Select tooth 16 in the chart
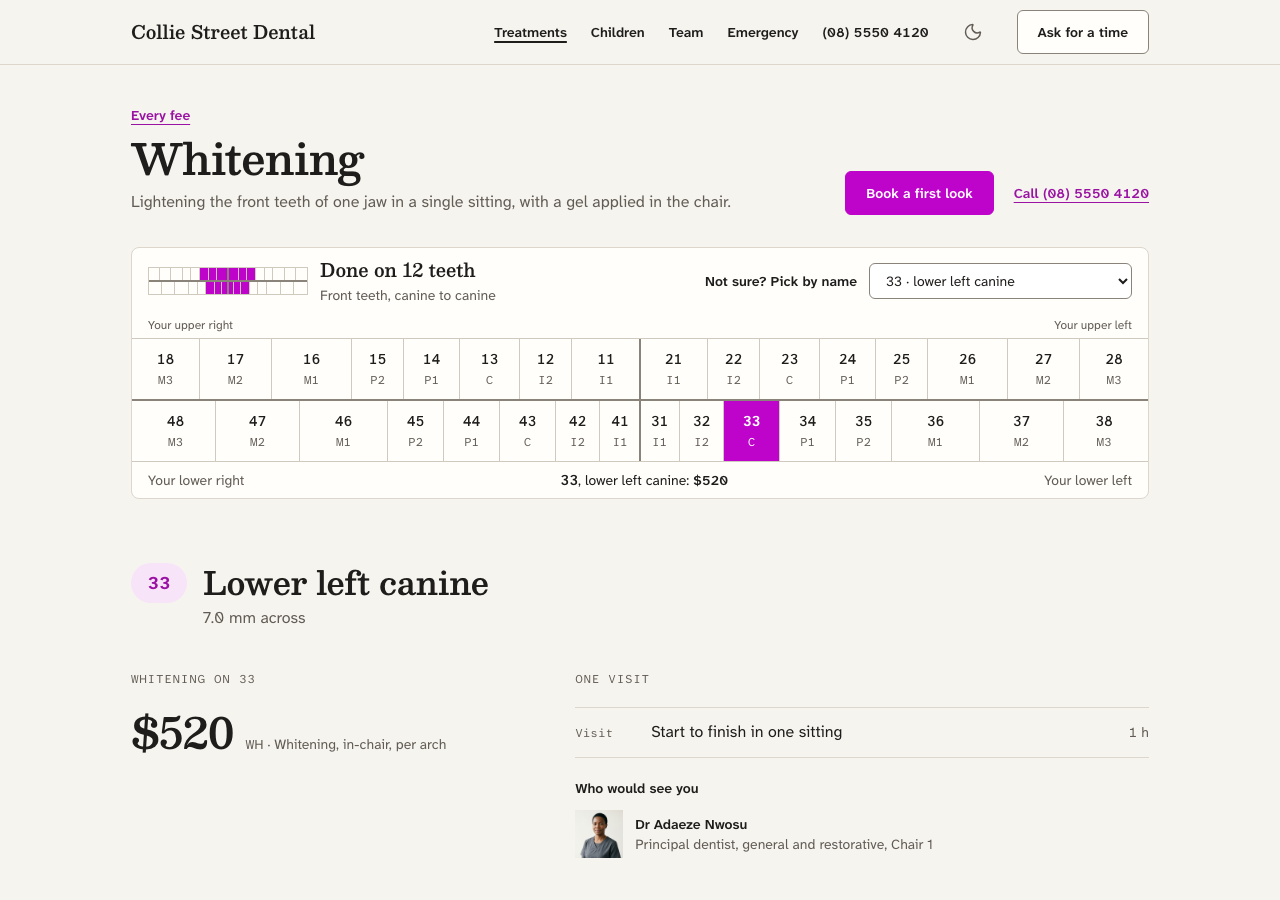The width and height of the screenshot is (1280, 900). coord(312,369)
